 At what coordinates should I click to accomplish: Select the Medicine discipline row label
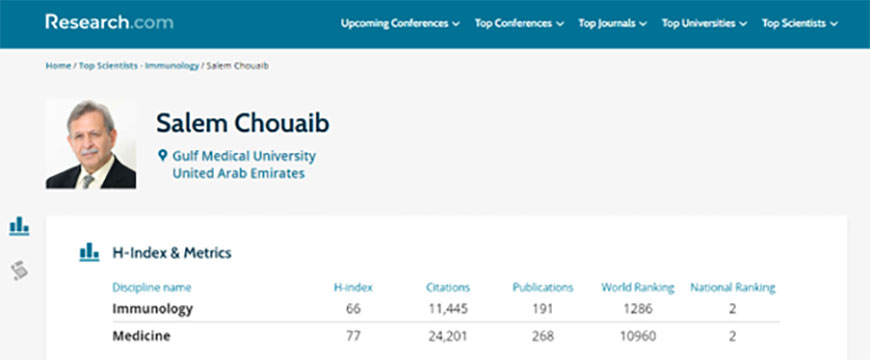(x=141, y=336)
